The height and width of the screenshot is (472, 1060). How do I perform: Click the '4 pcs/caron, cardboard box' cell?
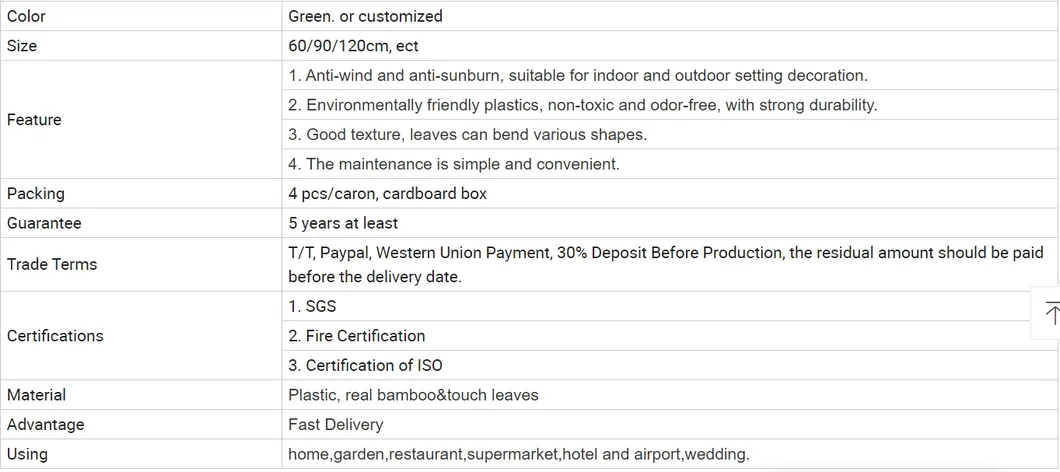(x=387, y=194)
